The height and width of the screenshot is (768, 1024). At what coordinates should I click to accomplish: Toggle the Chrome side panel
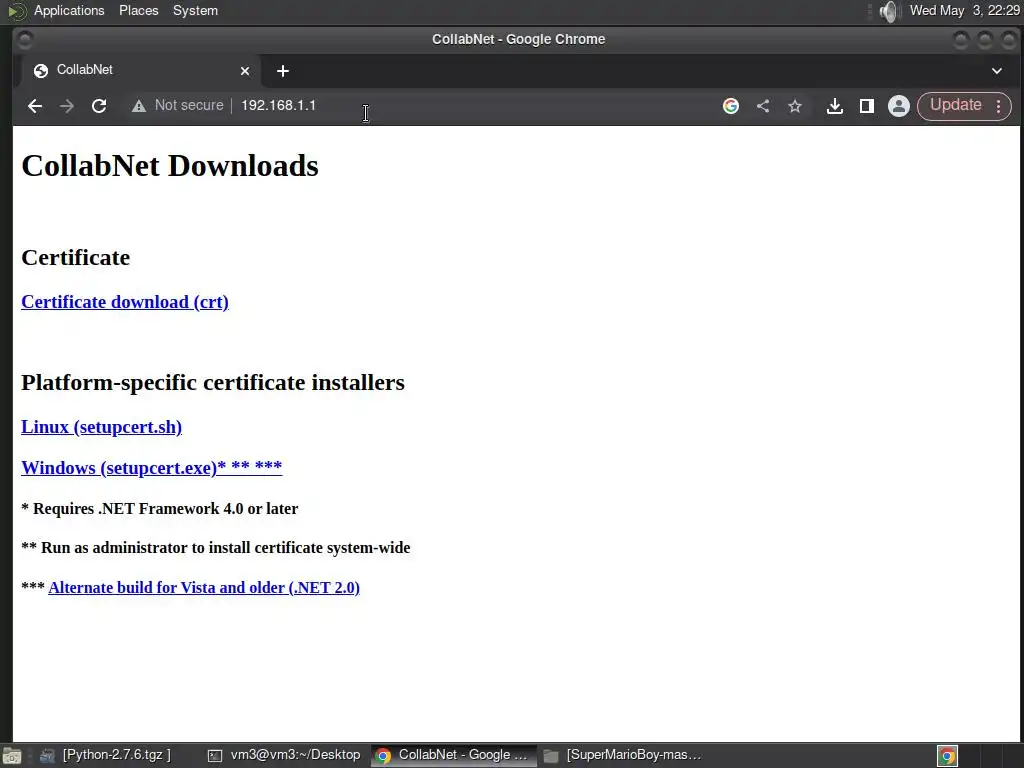[867, 106]
